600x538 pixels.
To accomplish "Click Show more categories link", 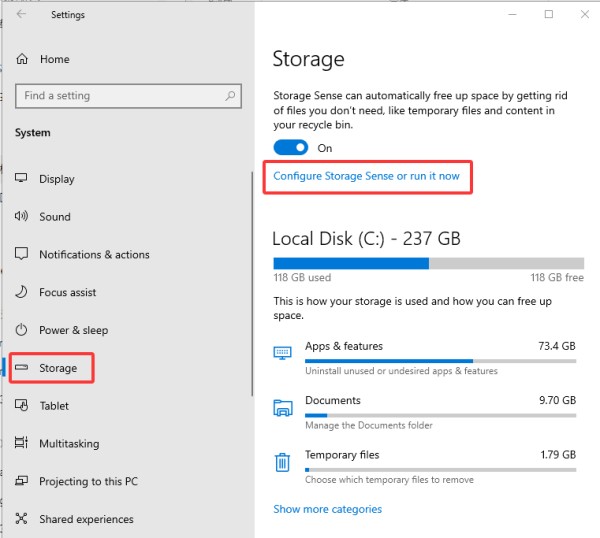I will coord(328,509).
